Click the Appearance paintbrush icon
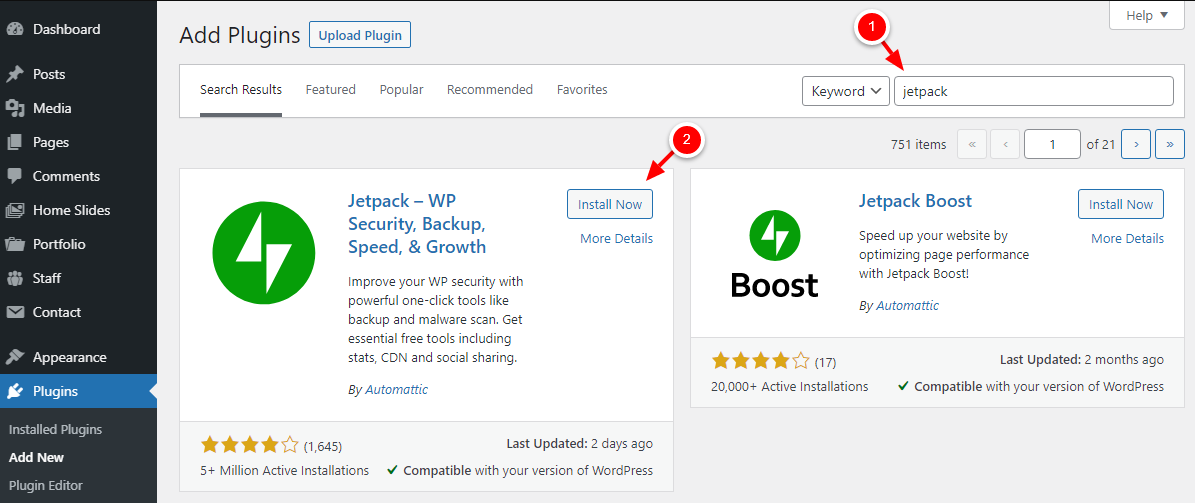The height and width of the screenshot is (503, 1195). coord(15,357)
